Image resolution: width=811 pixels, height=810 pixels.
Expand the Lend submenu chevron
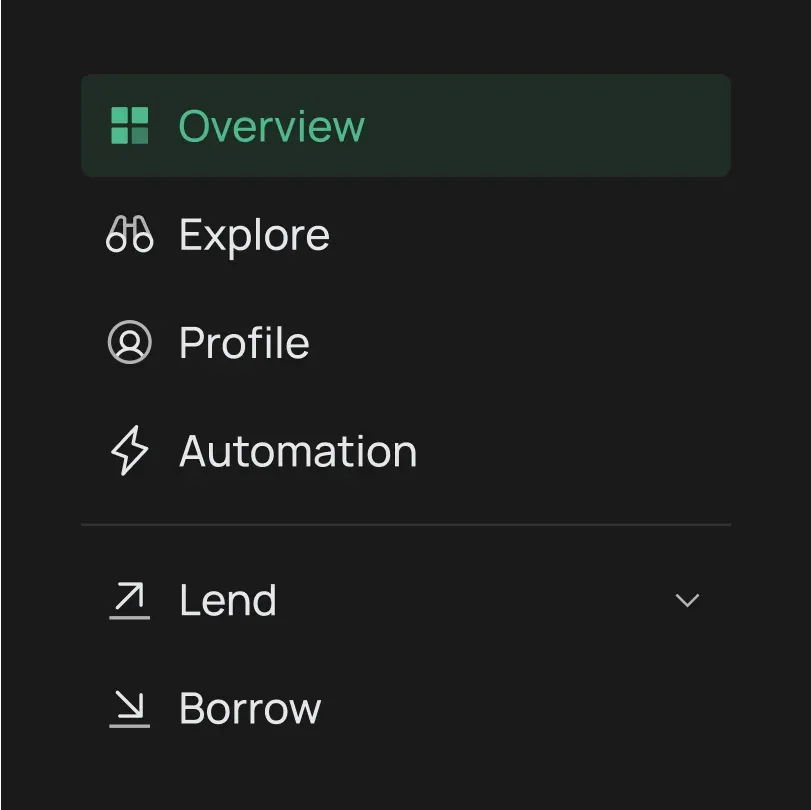(687, 600)
